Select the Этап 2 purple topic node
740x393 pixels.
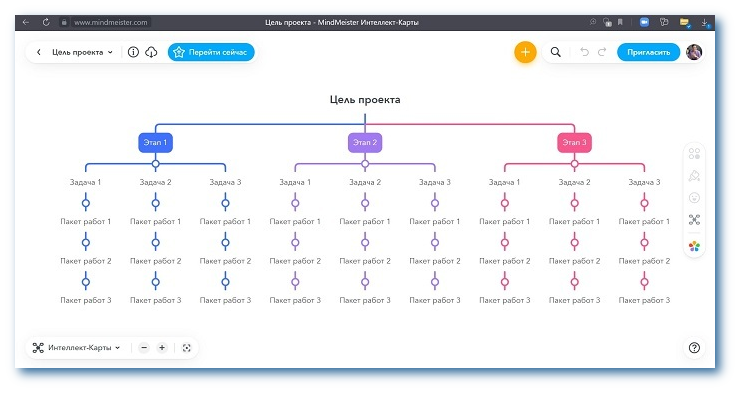click(365, 142)
